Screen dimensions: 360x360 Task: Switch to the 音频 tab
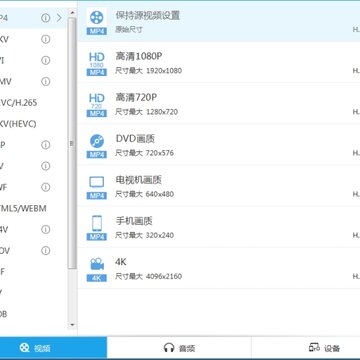(179, 348)
